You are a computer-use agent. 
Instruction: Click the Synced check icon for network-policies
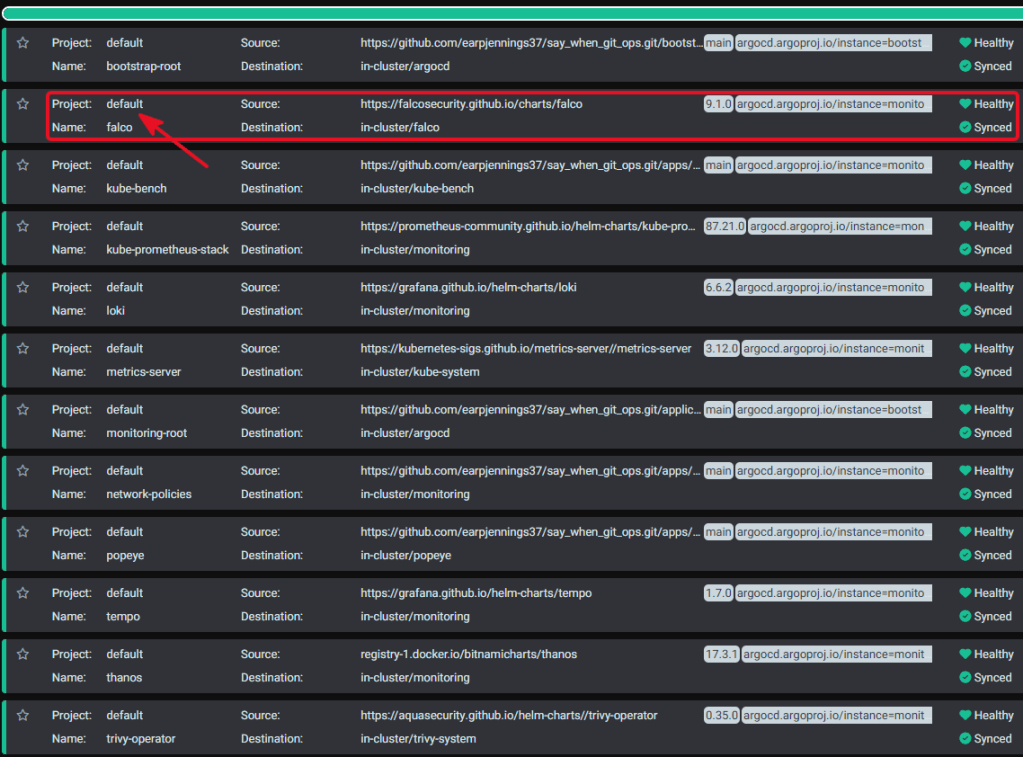coord(965,494)
